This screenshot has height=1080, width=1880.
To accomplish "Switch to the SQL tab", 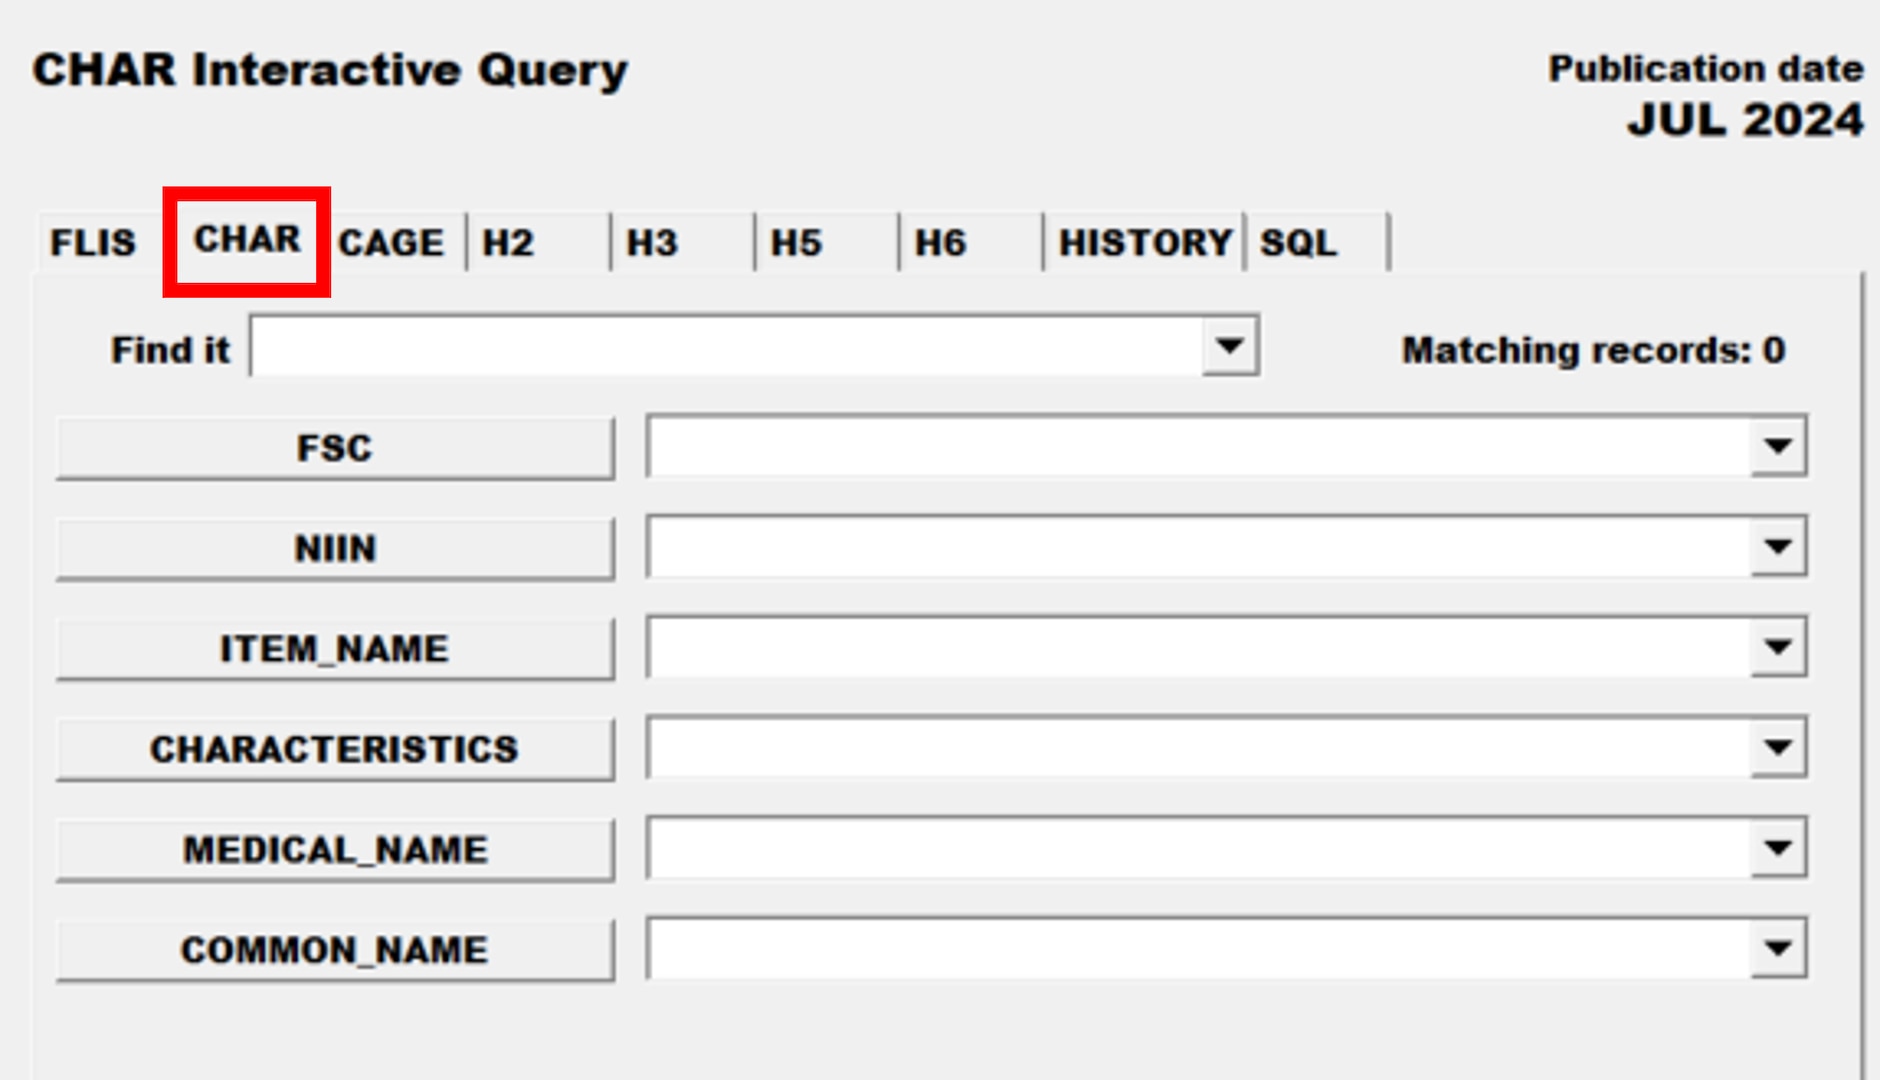I will (1317, 242).
